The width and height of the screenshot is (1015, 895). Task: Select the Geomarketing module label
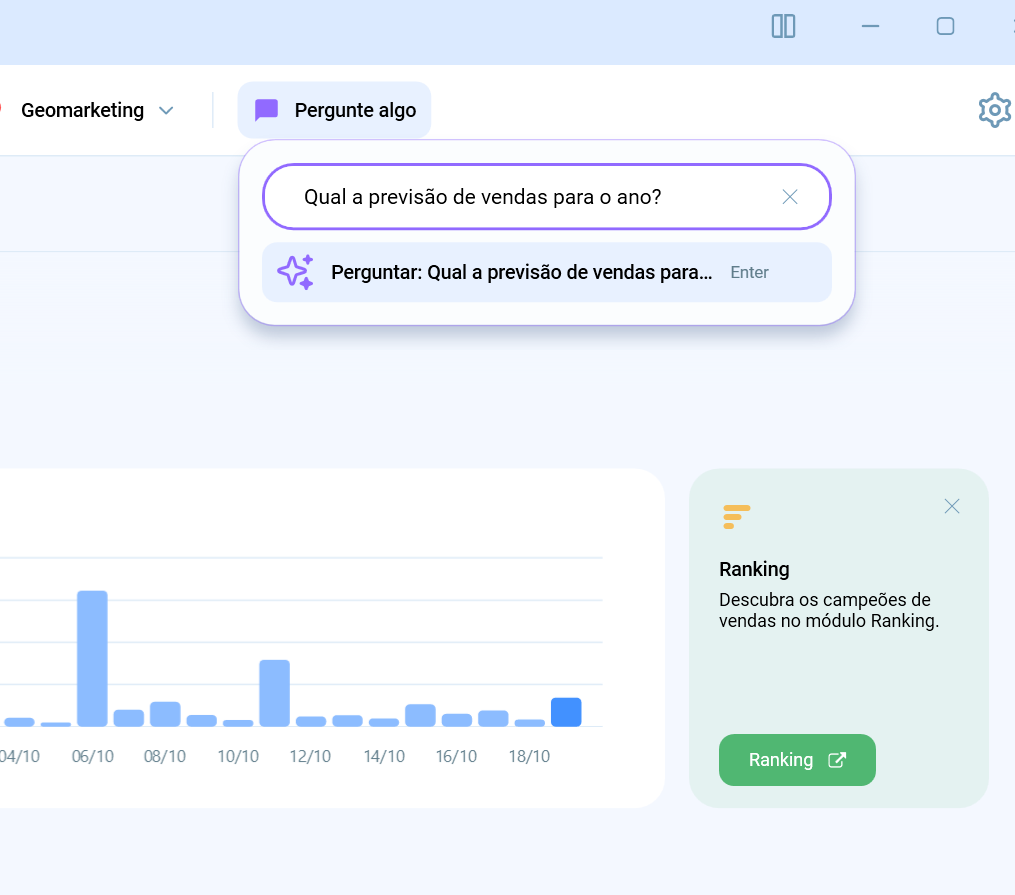(x=82, y=110)
